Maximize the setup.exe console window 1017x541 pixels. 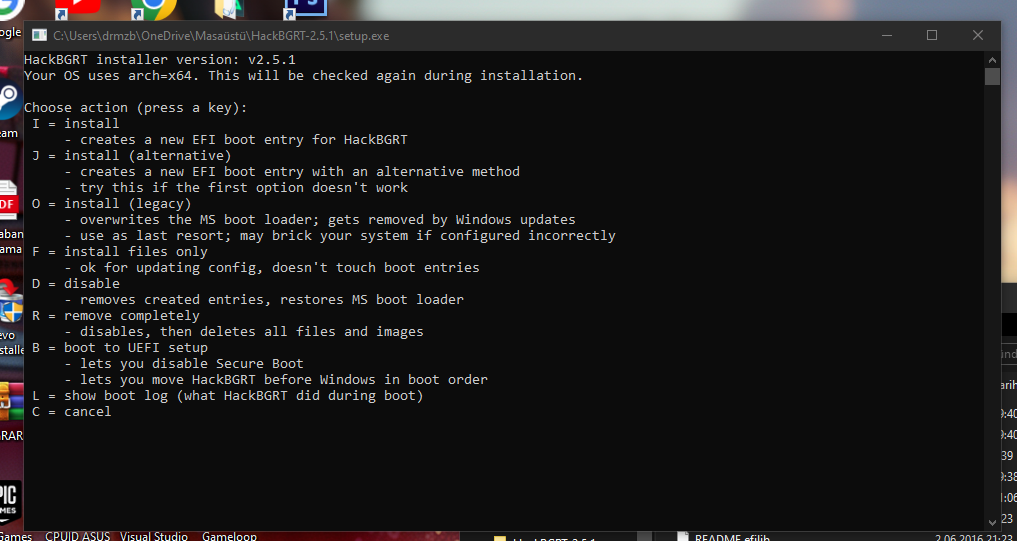pyautogui.click(x=932, y=36)
